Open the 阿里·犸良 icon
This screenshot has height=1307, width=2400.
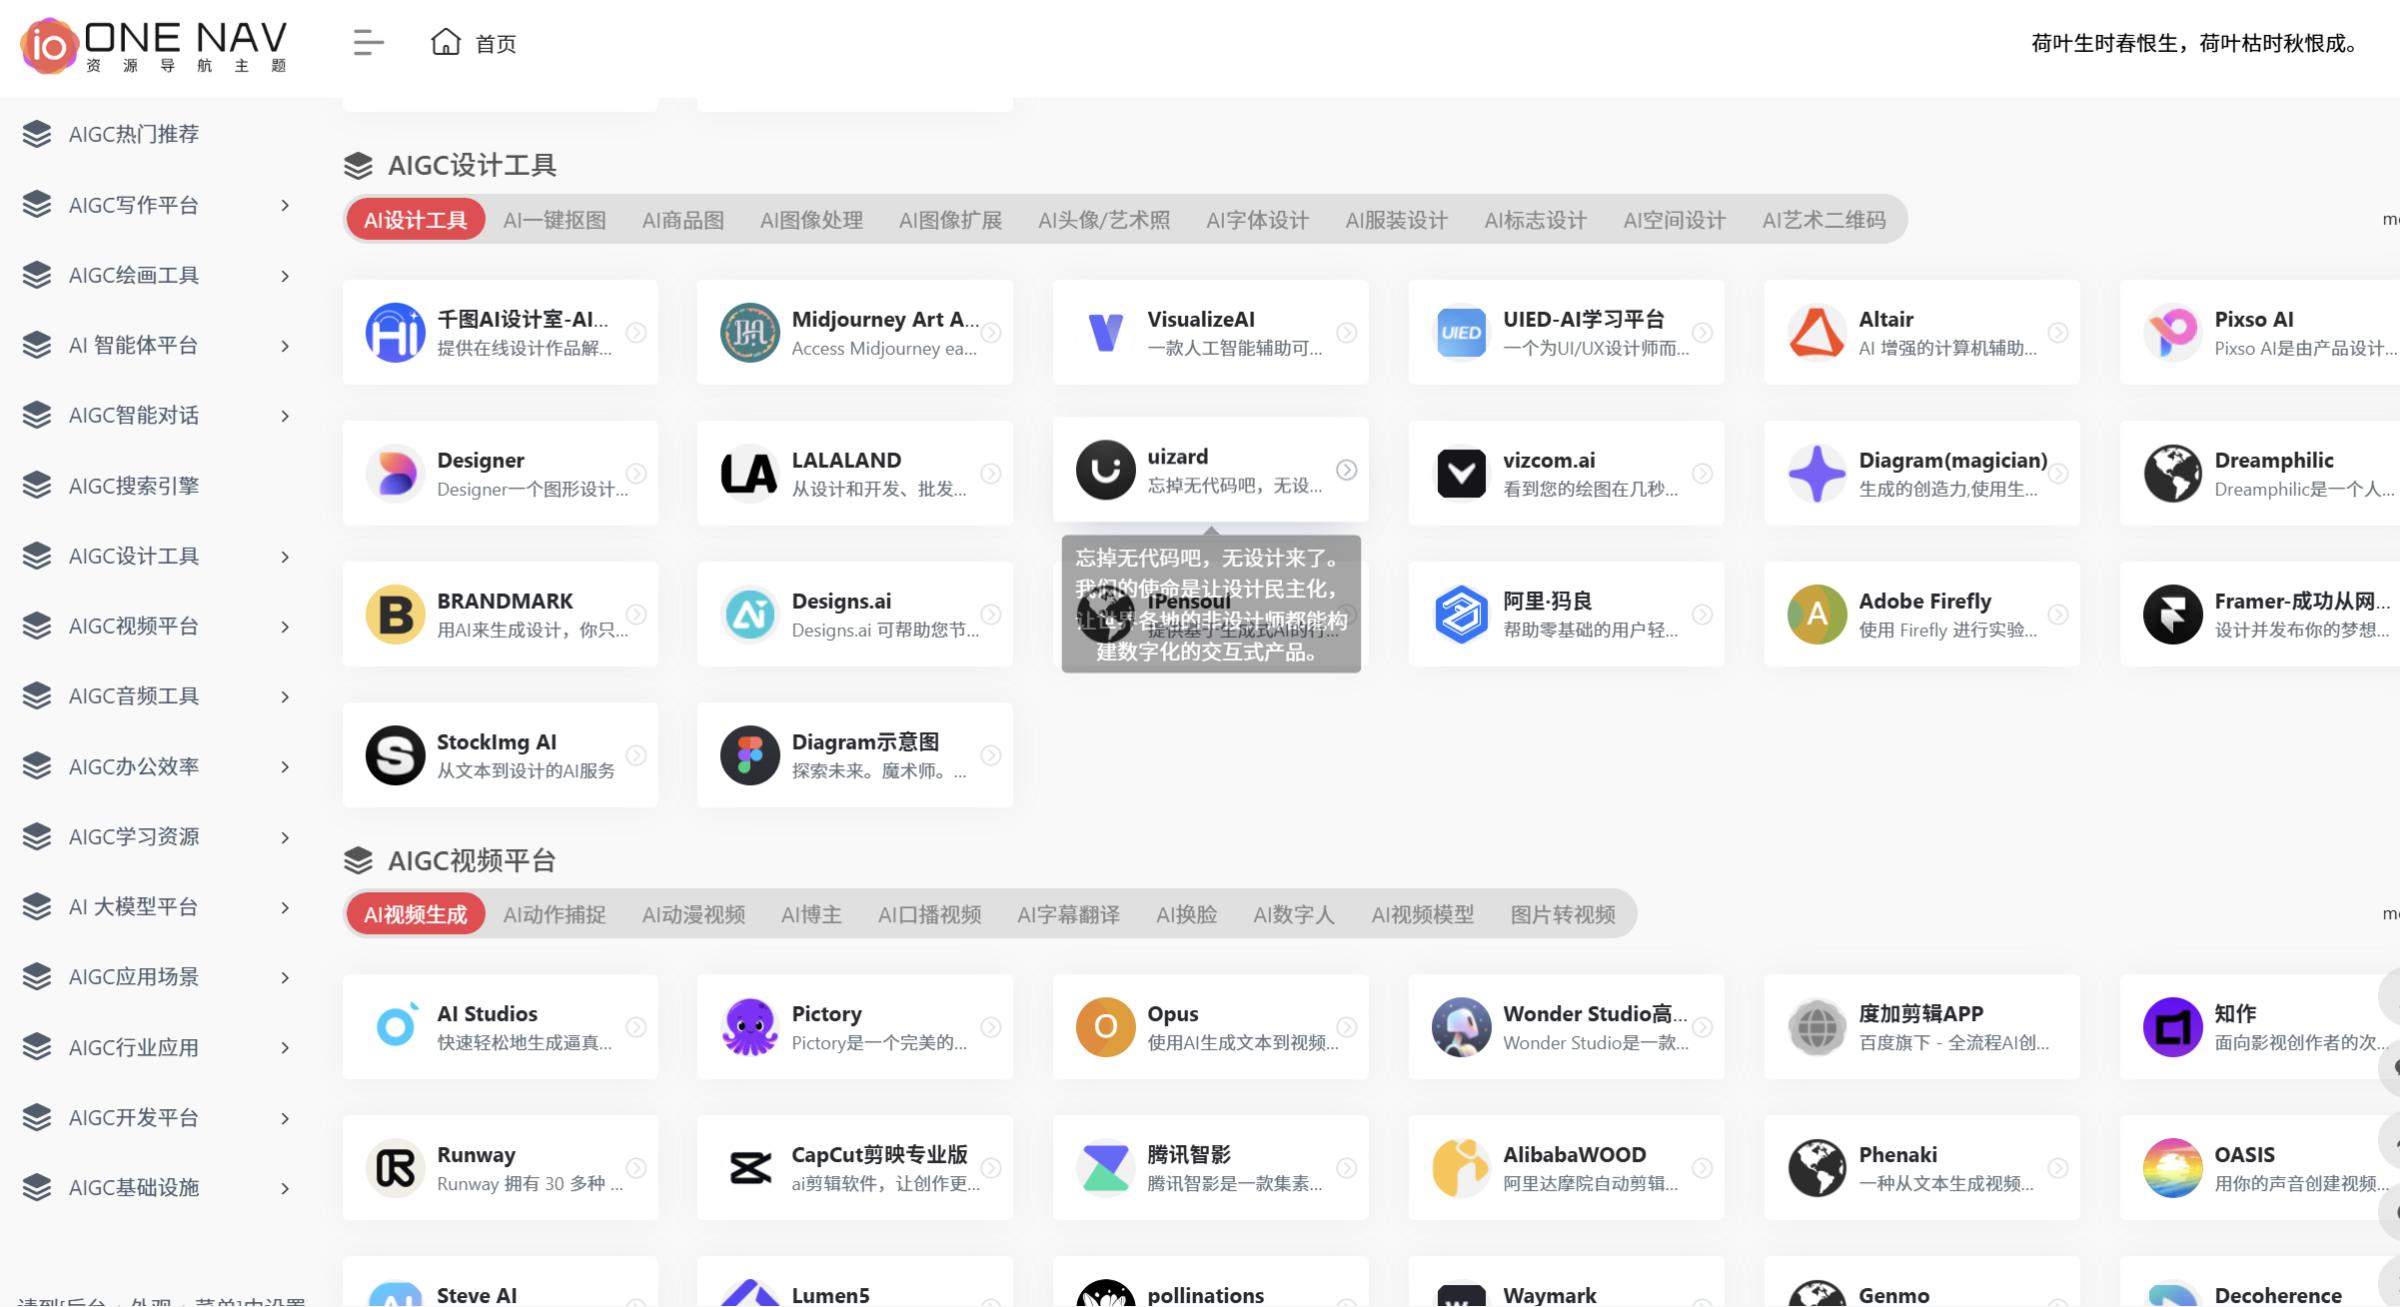point(1461,614)
